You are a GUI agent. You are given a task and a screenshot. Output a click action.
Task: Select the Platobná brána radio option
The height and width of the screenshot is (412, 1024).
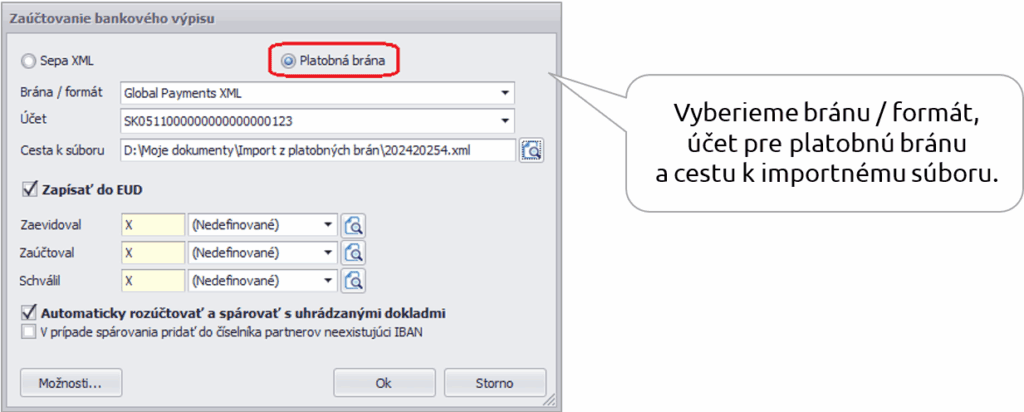pyautogui.click(x=289, y=61)
